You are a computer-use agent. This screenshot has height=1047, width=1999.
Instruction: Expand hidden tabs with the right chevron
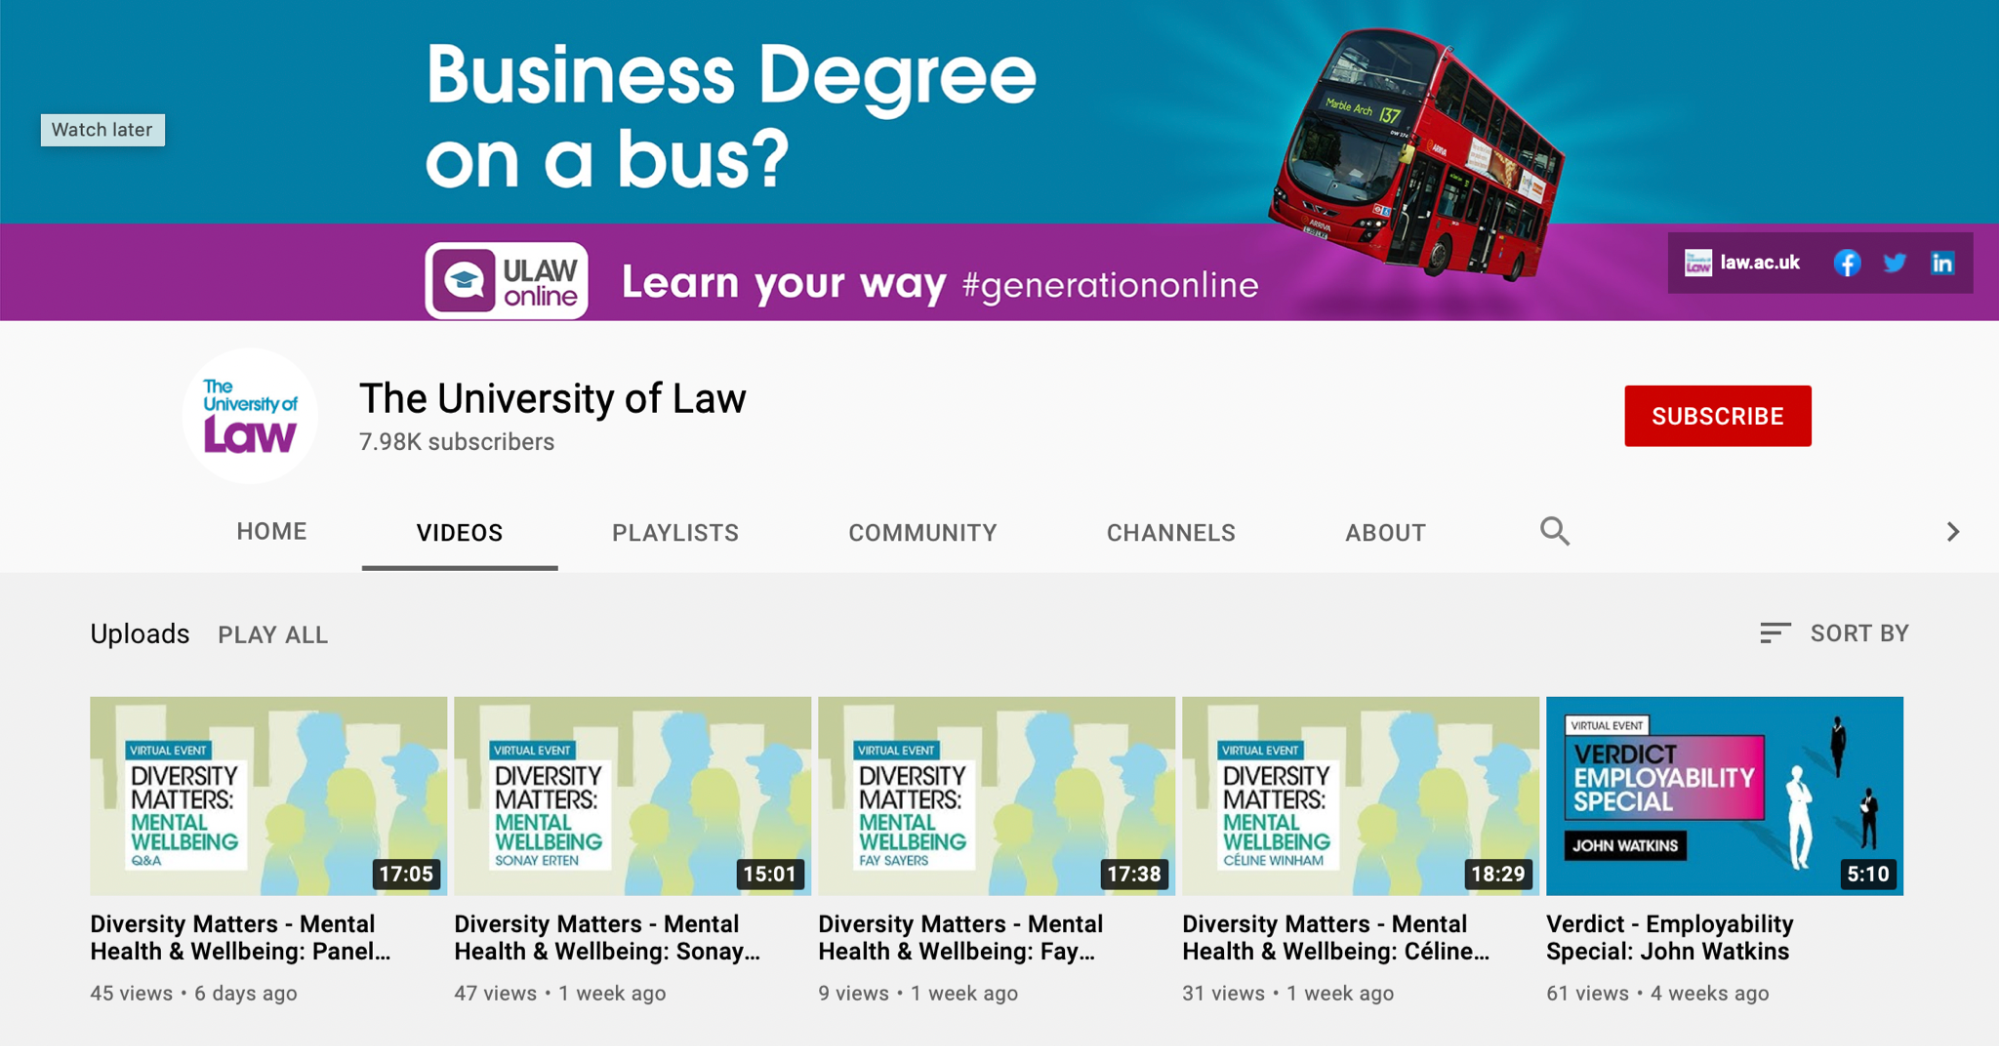[x=1951, y=531]
